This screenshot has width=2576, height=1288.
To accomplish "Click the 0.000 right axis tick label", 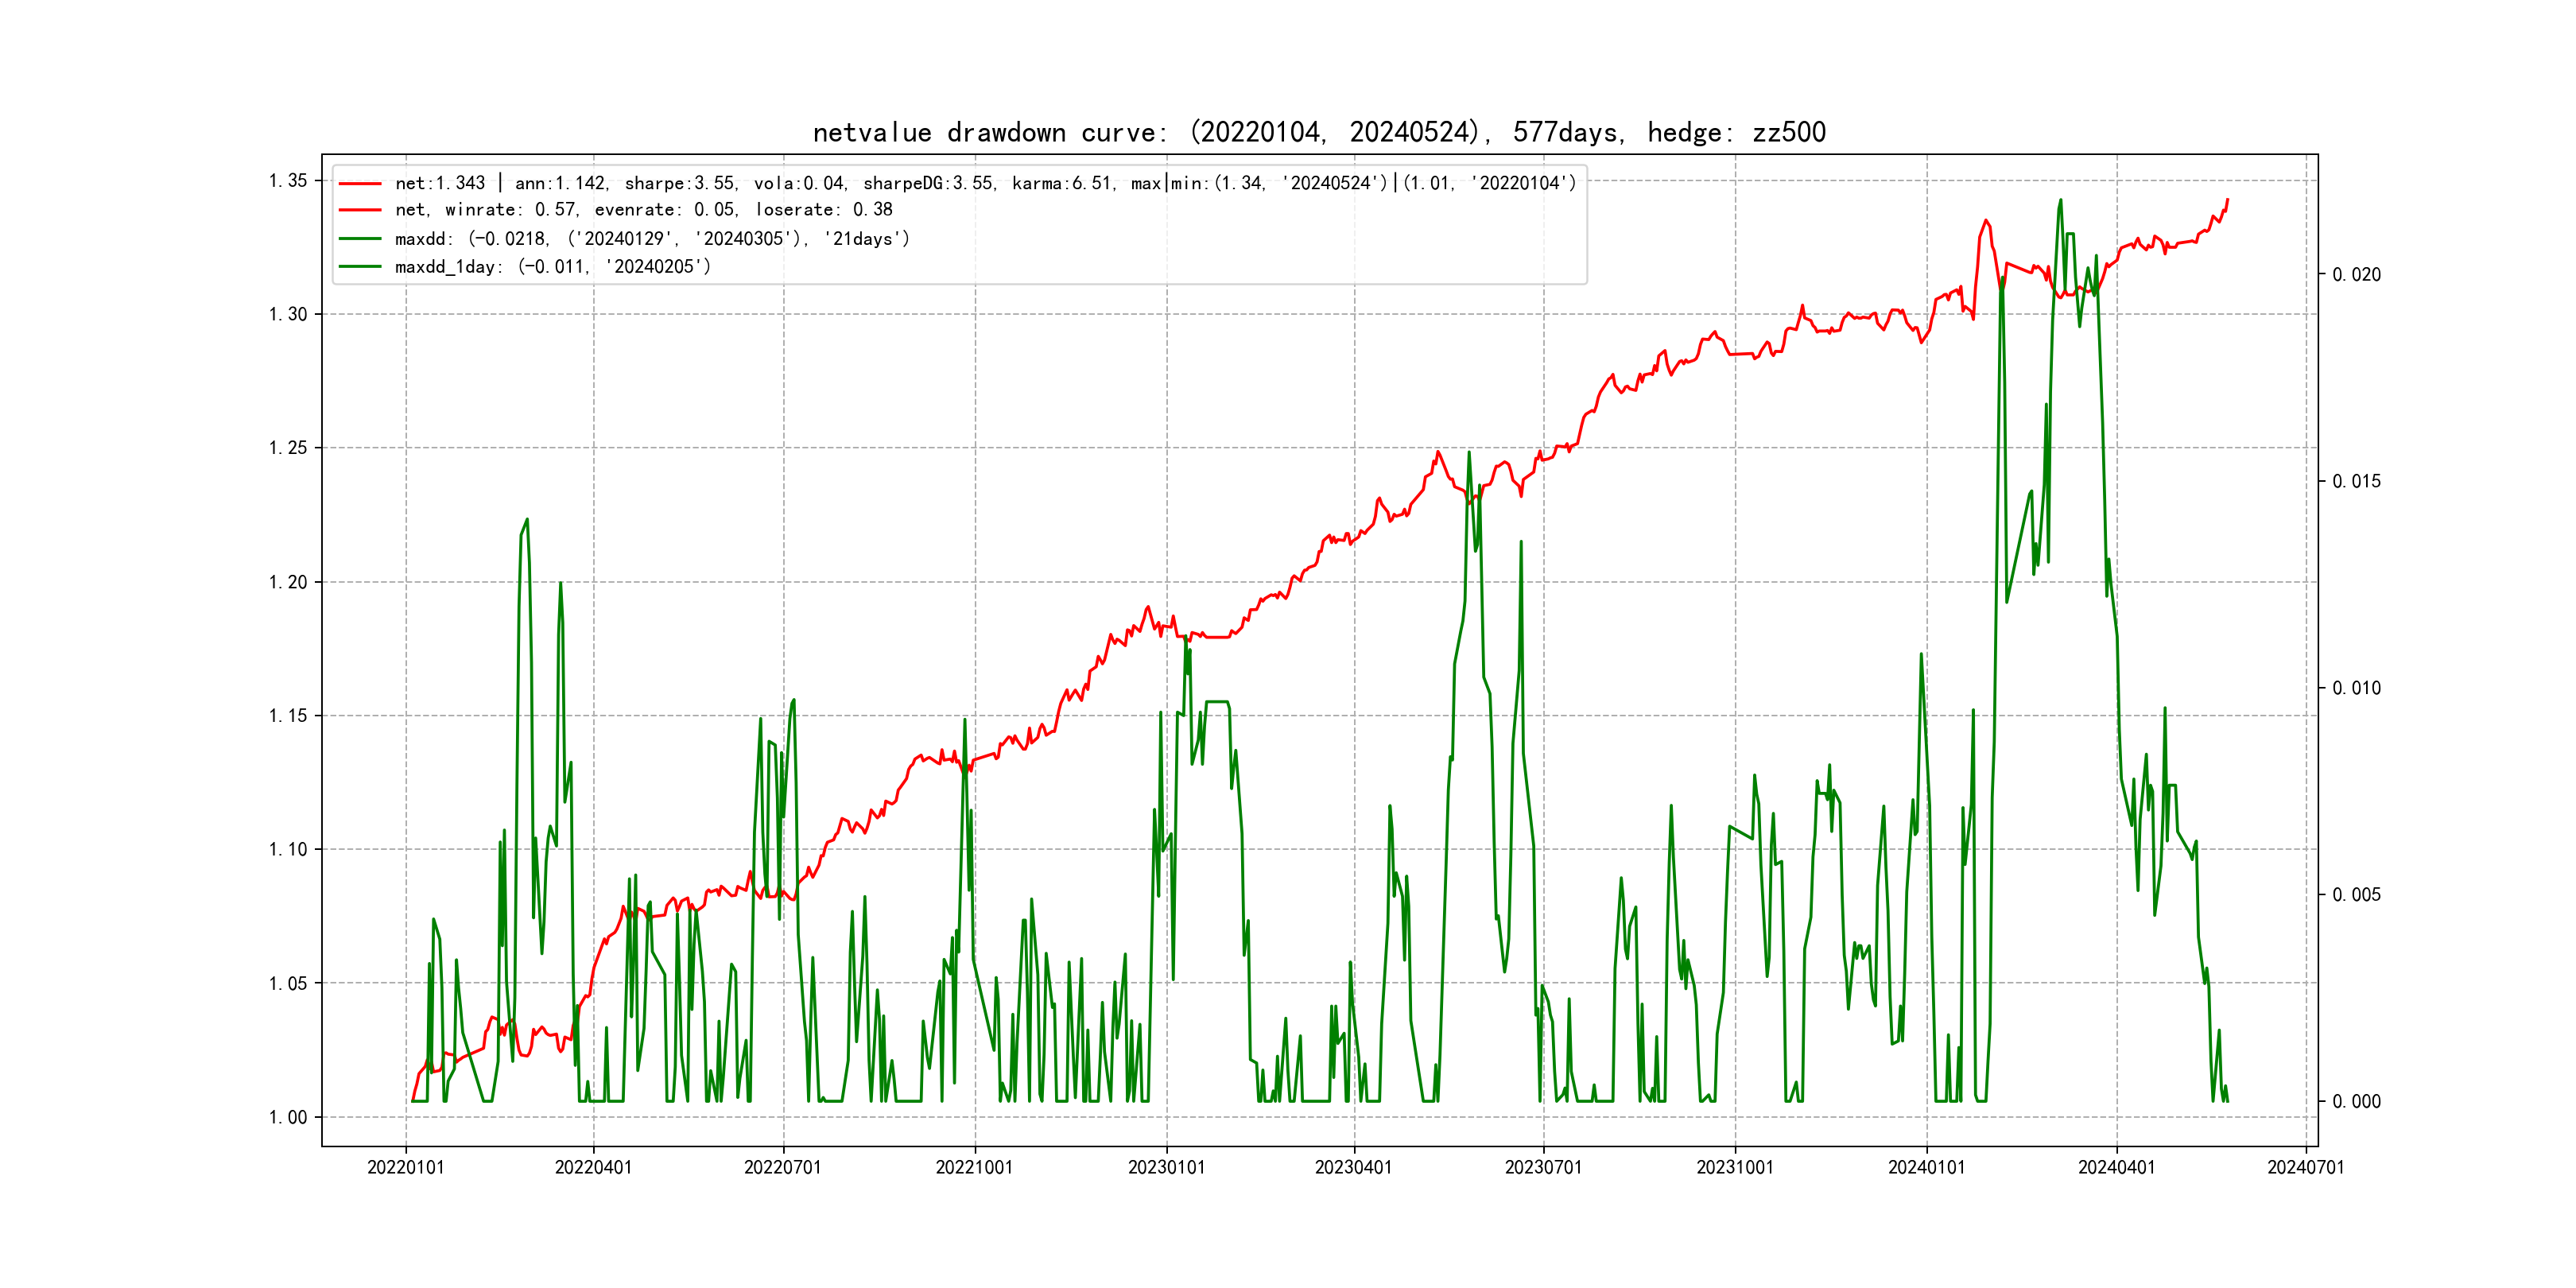I will (x=2356, y=1102).
